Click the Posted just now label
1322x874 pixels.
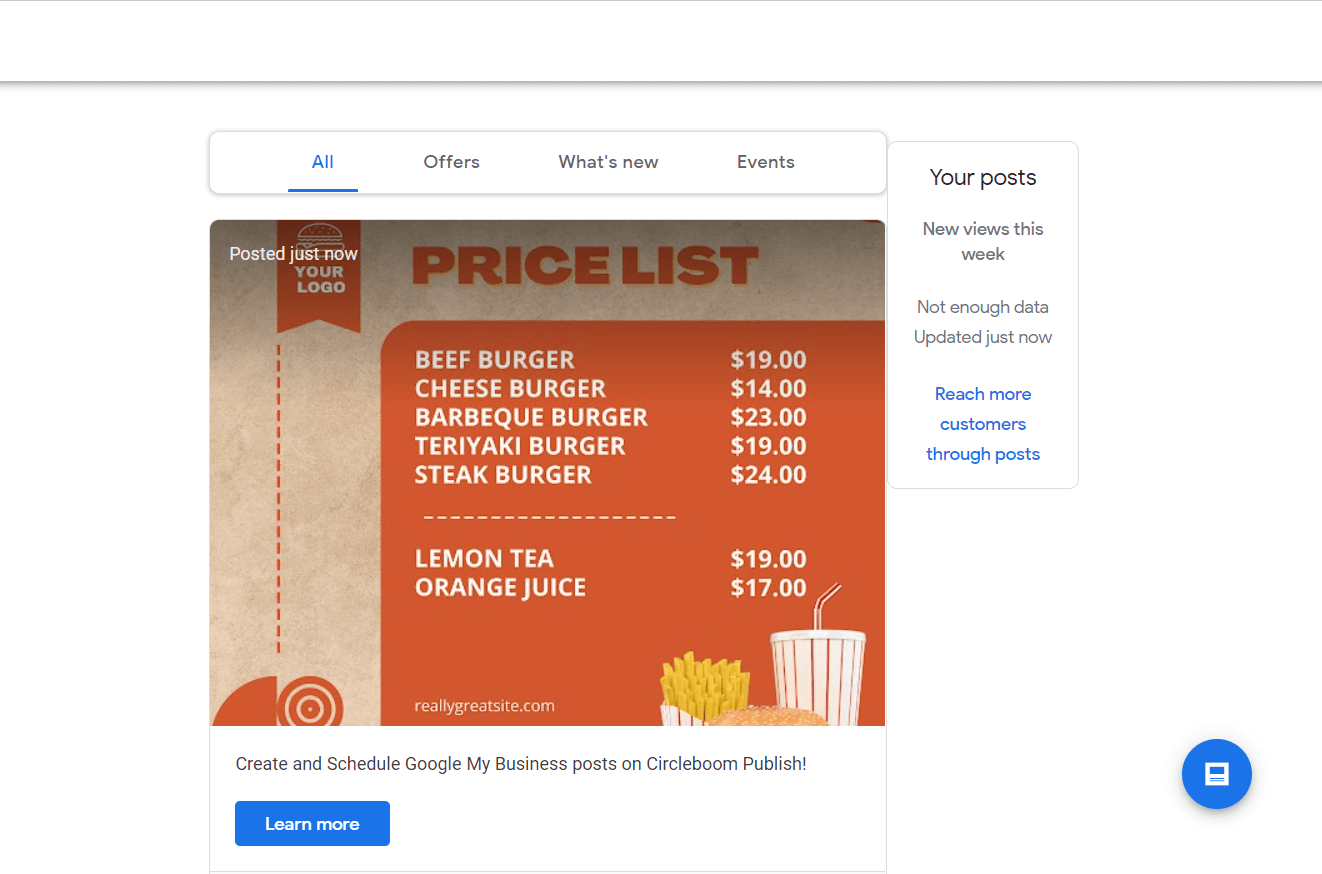293,253
